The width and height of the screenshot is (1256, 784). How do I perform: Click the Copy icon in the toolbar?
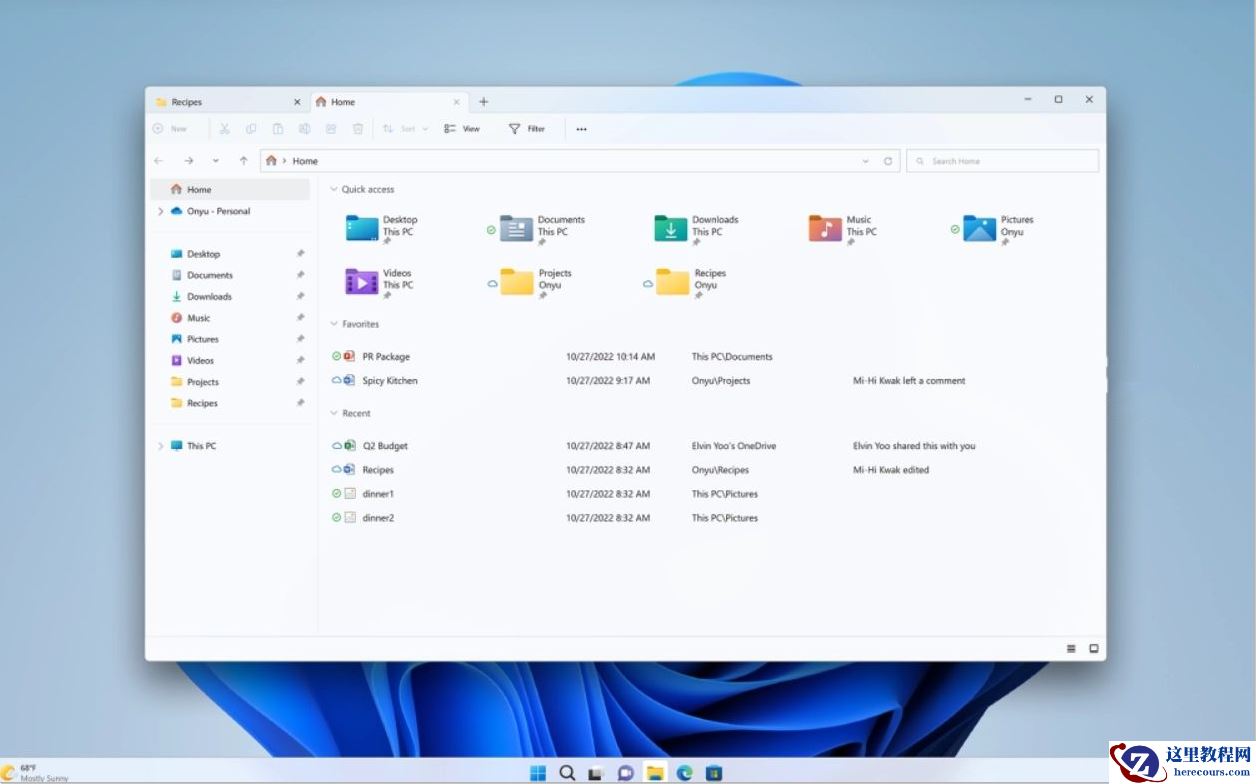(x=251, y=128)
